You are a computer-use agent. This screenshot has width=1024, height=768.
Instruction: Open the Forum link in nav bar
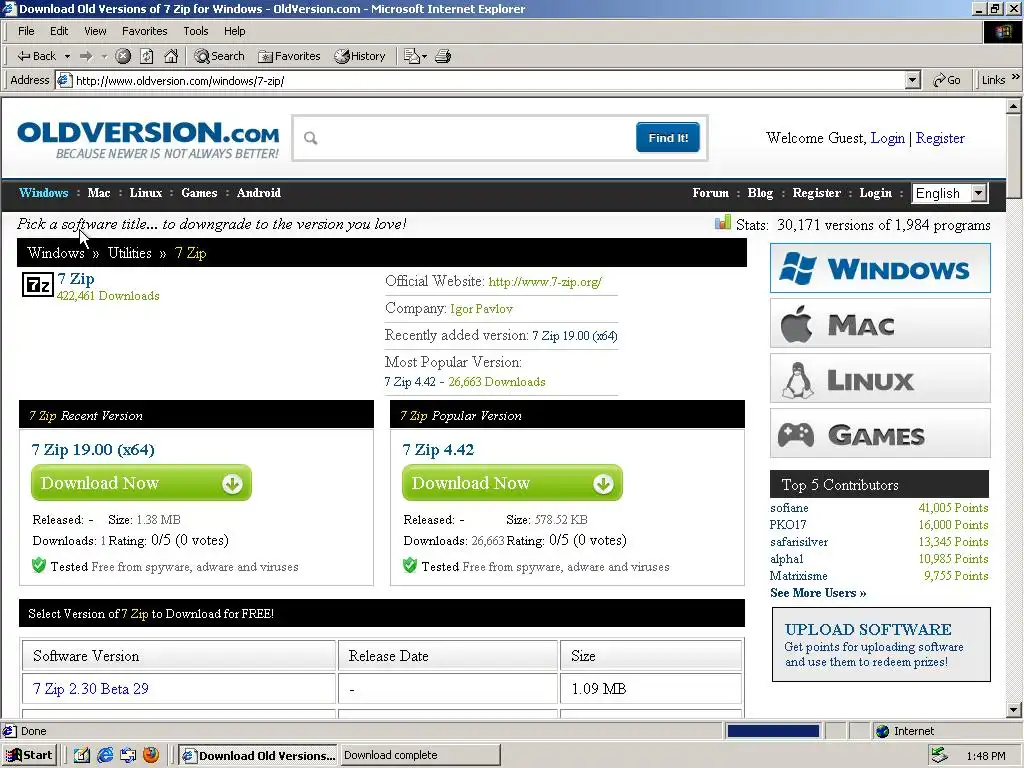(711, 193)
